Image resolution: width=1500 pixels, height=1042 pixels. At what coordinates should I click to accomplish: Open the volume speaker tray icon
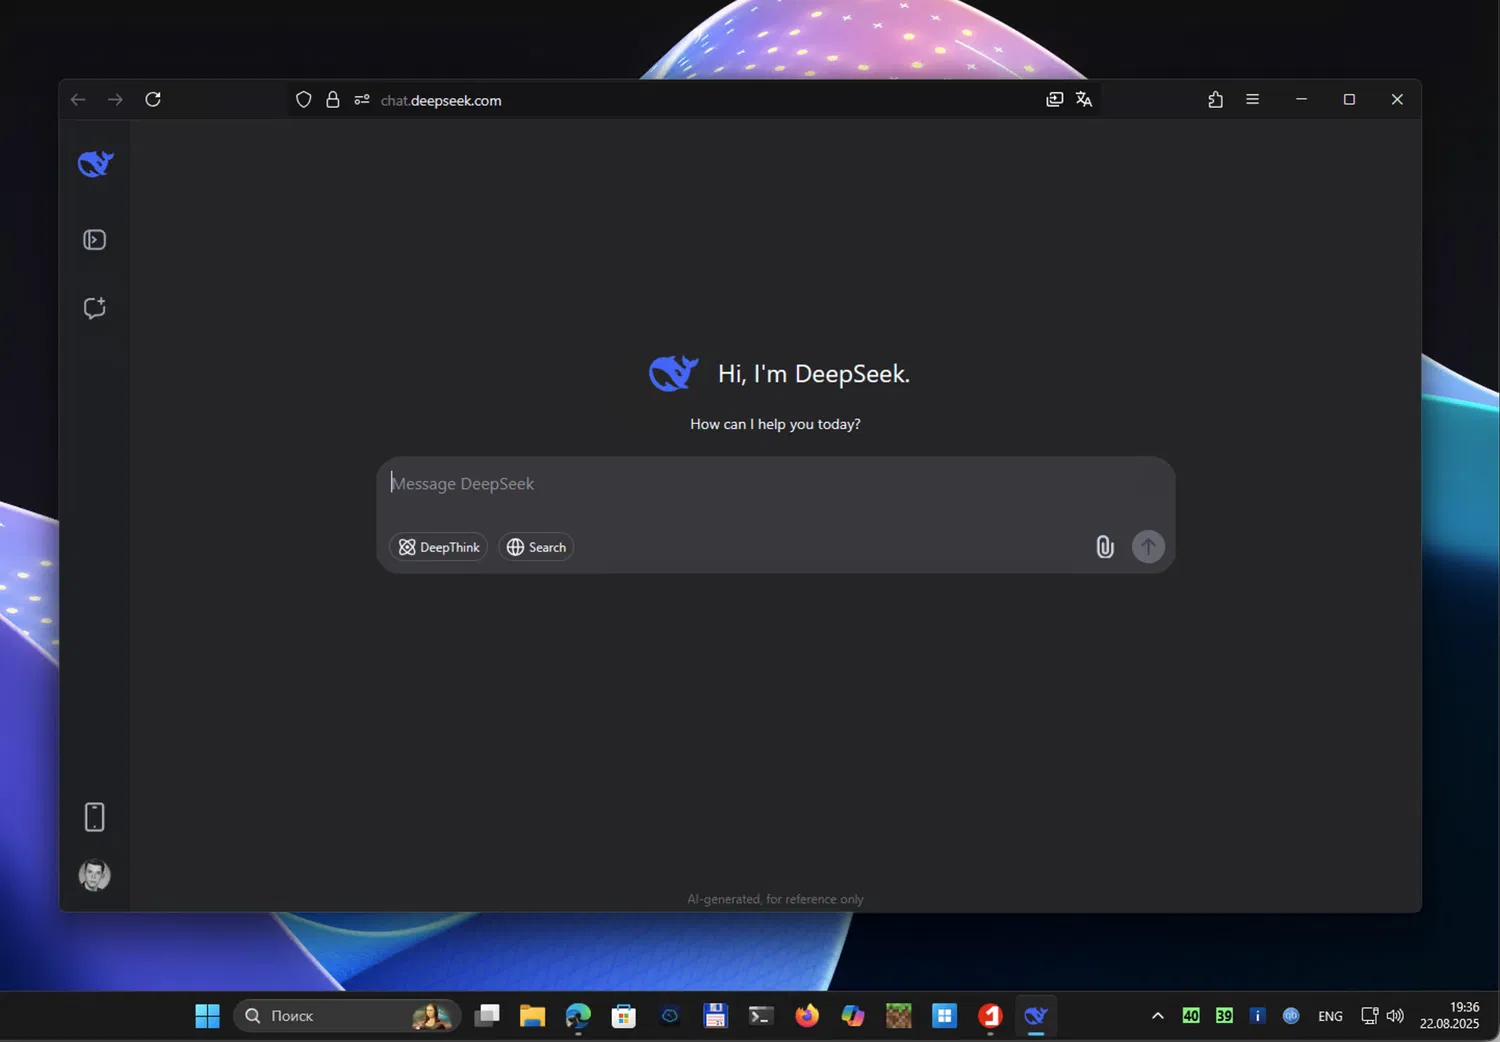[x=1395, y=1016]
